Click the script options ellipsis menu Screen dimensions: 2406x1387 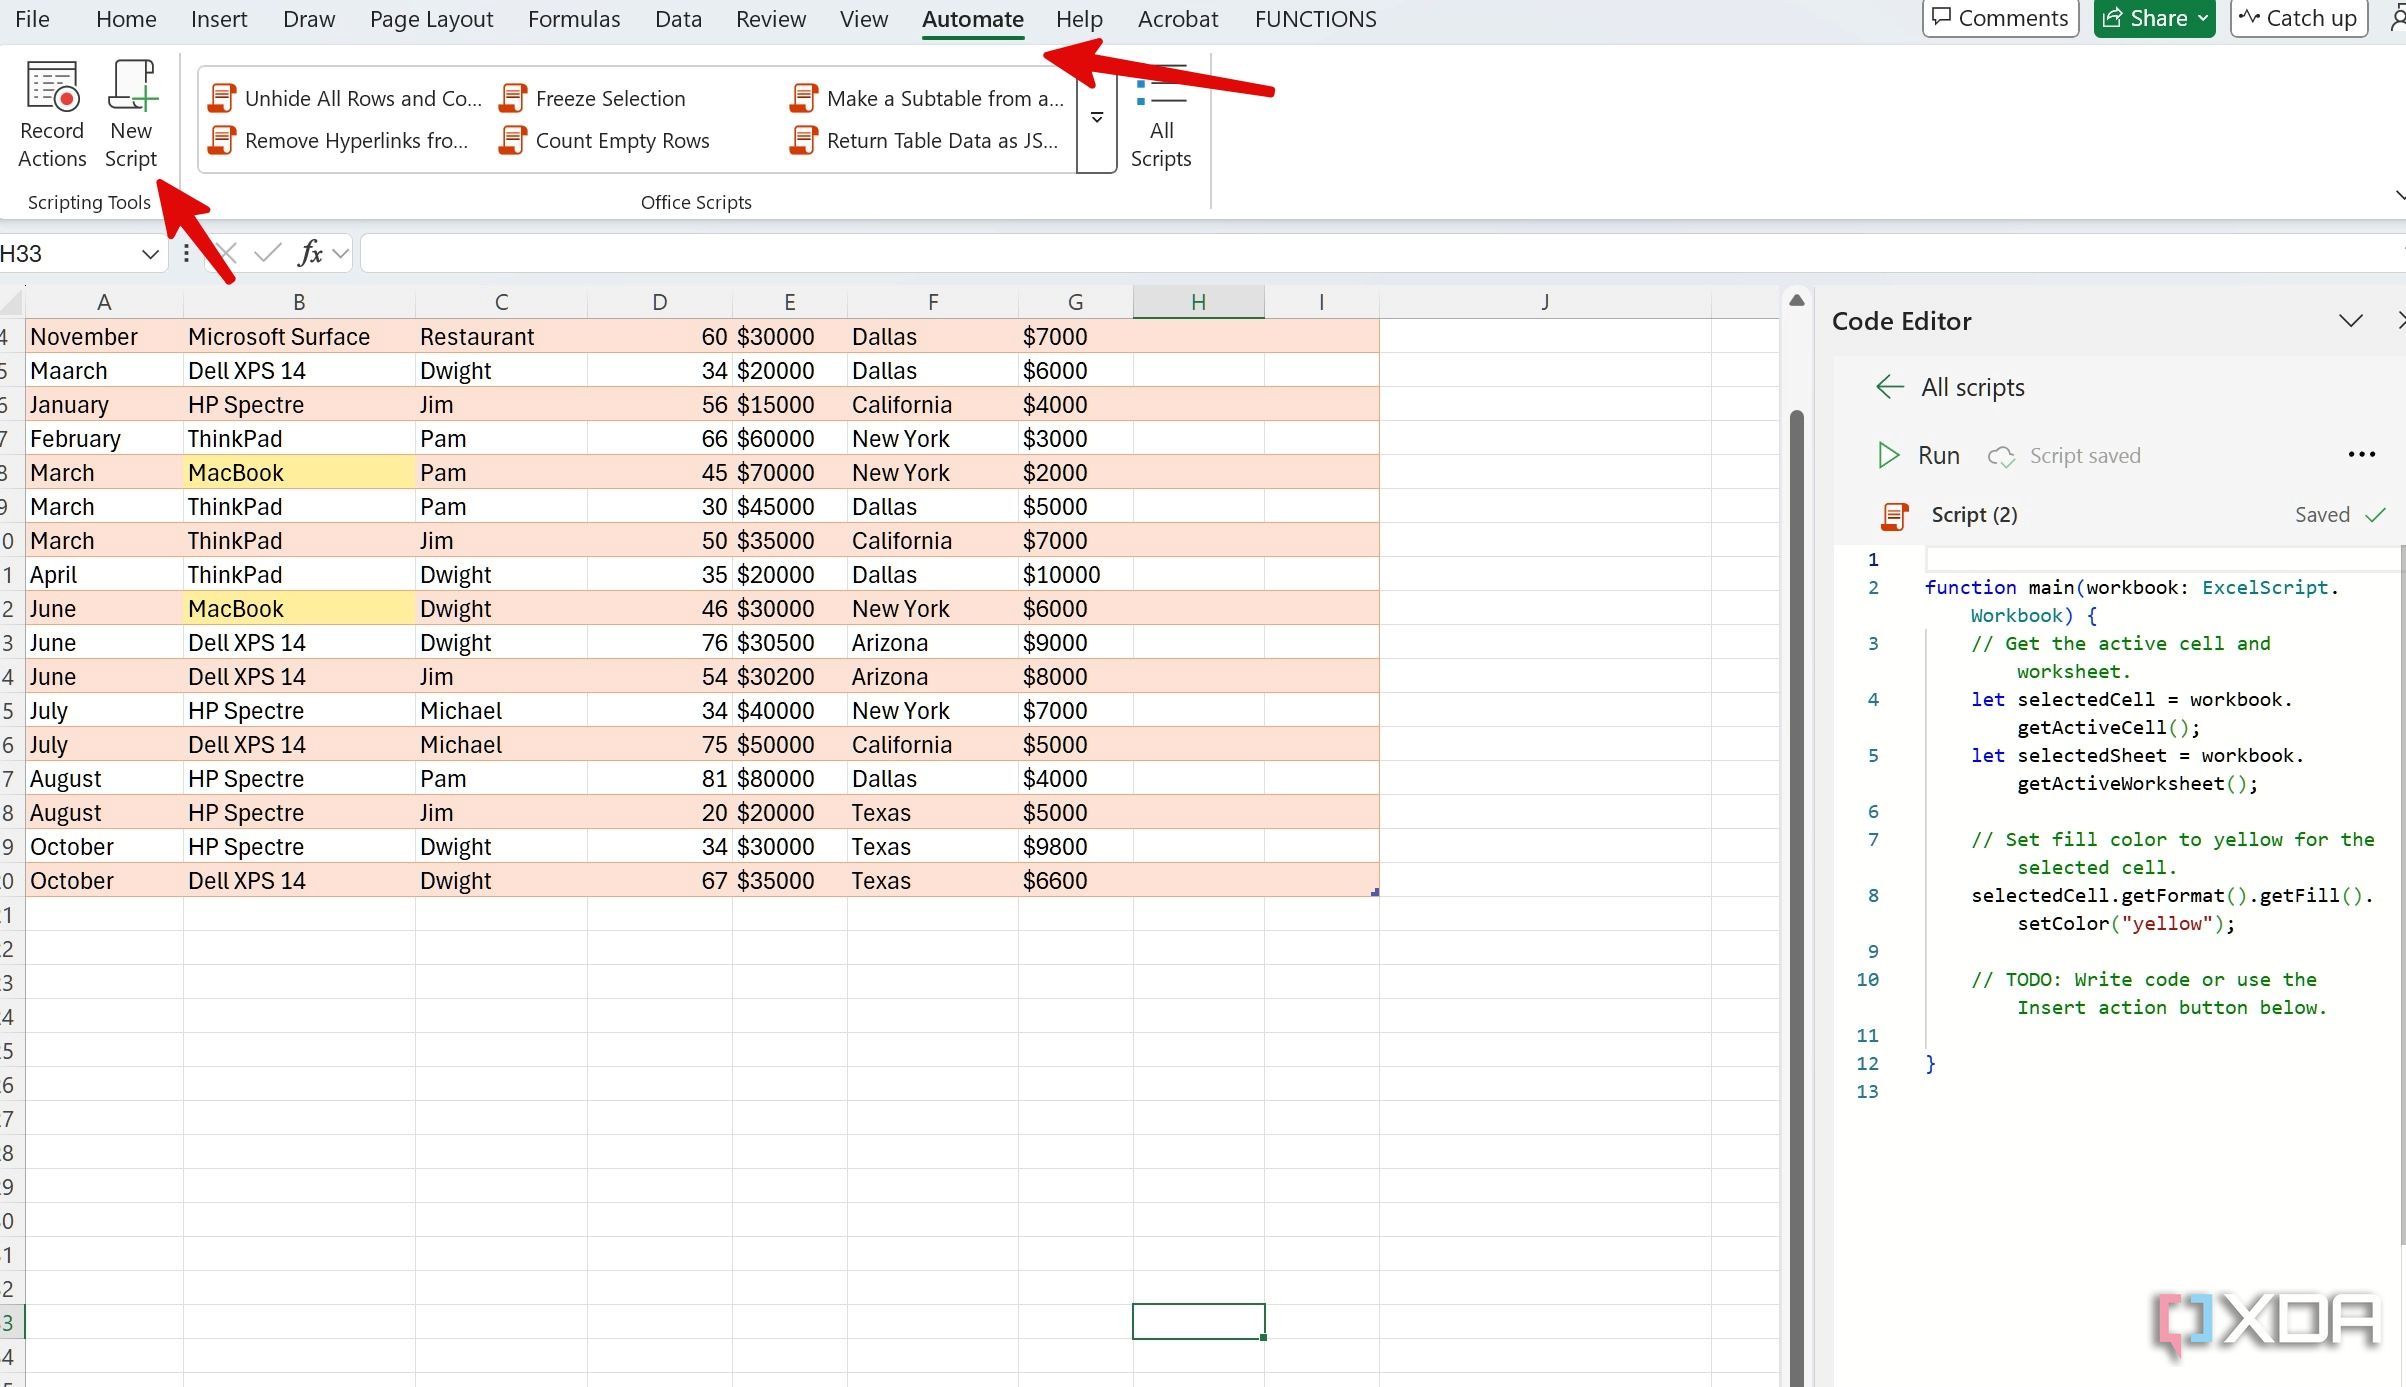pos(2361,455)
